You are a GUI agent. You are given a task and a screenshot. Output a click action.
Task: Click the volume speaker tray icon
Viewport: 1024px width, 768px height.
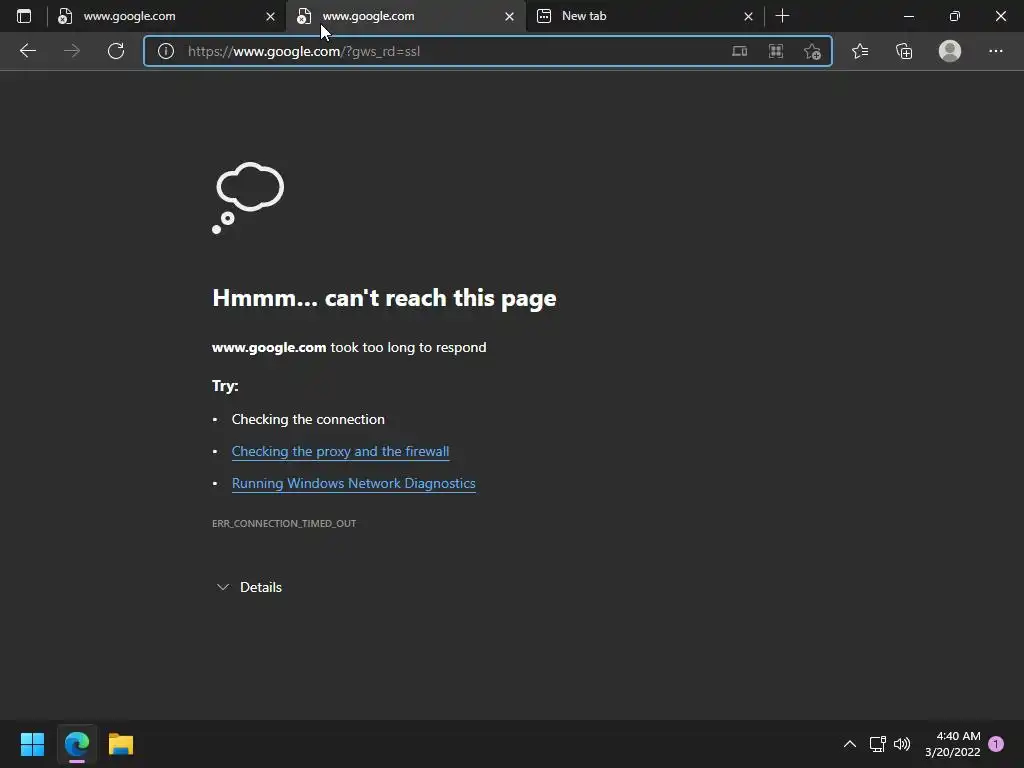[902, 744]
